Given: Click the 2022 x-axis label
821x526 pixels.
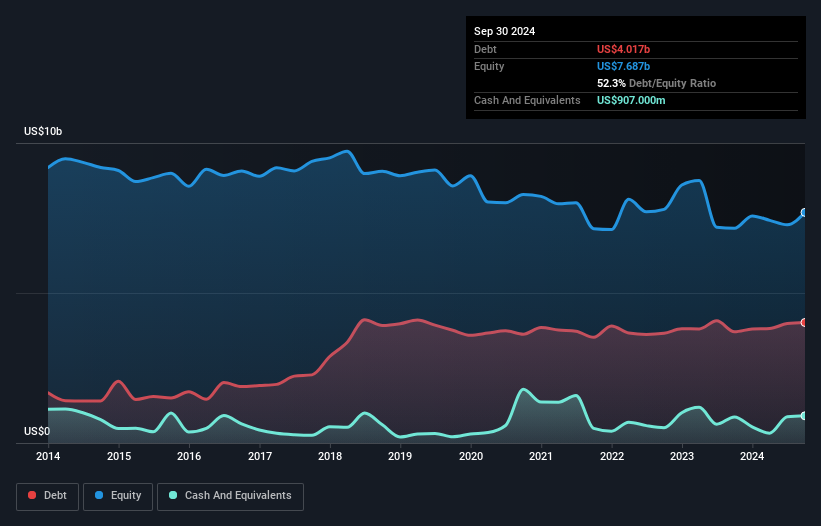Looking at the screenshot, I should point(612,456).
